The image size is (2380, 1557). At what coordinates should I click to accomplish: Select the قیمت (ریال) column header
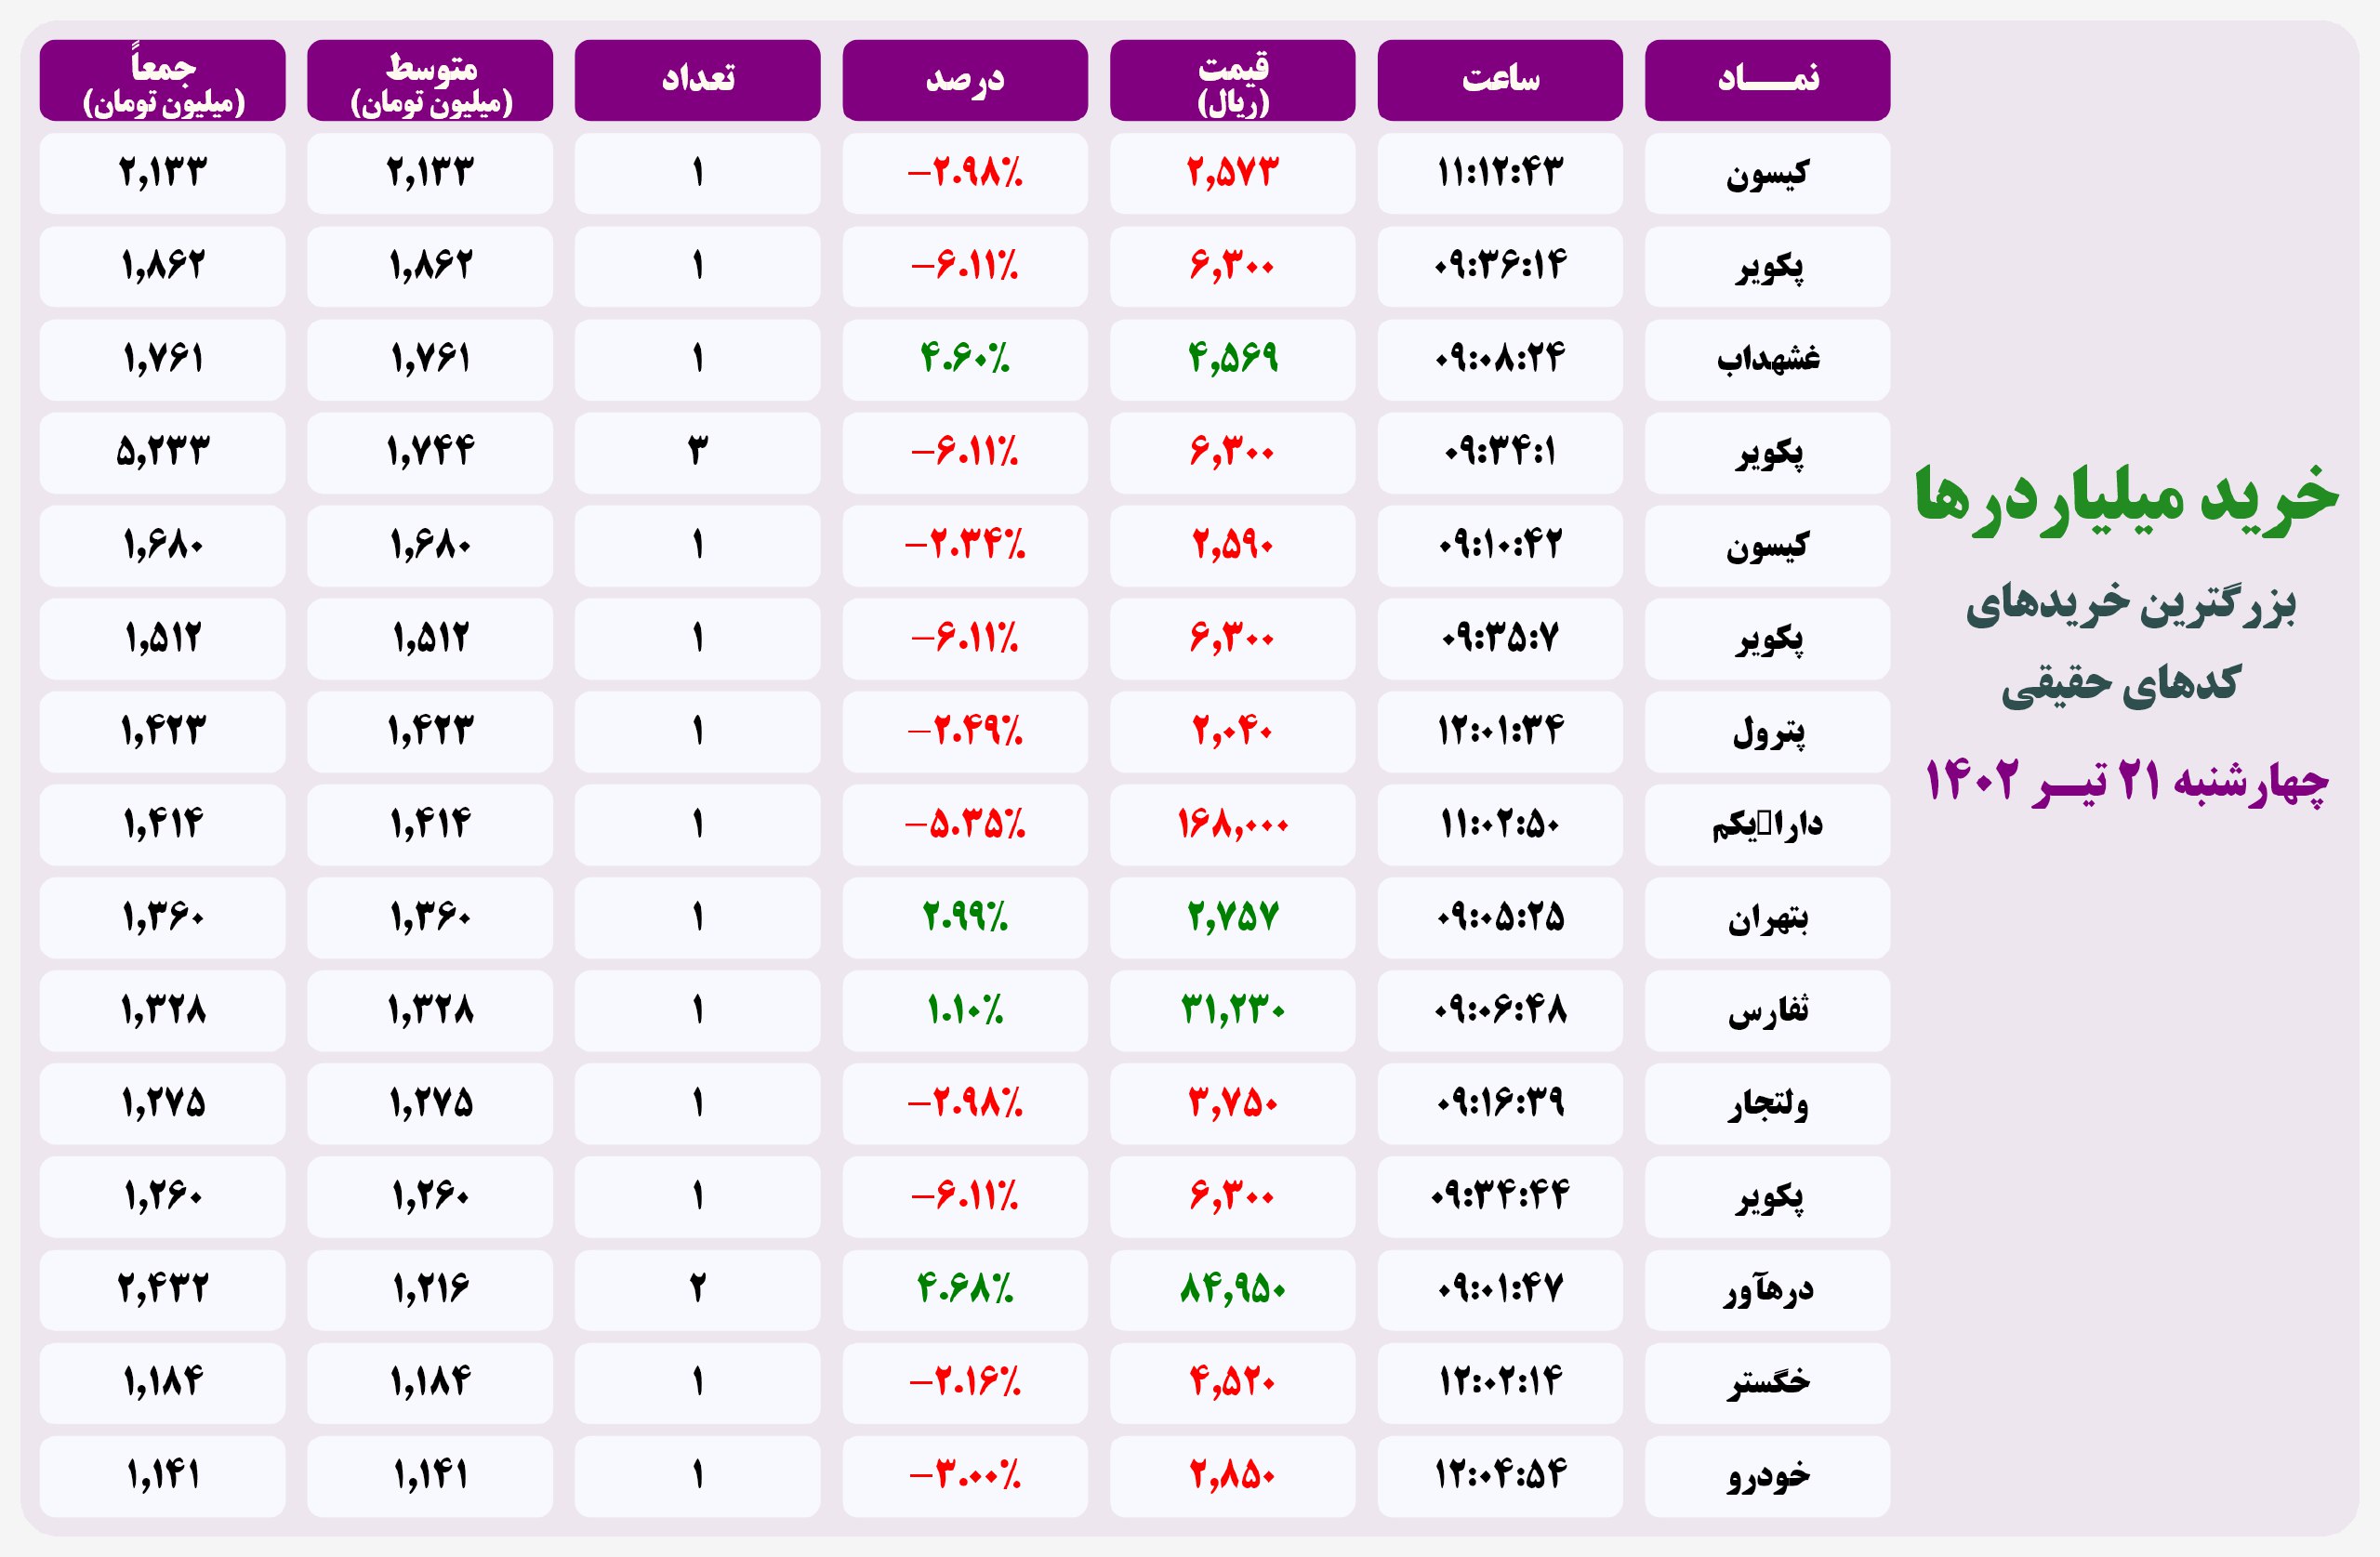(x=1232, y=80)
